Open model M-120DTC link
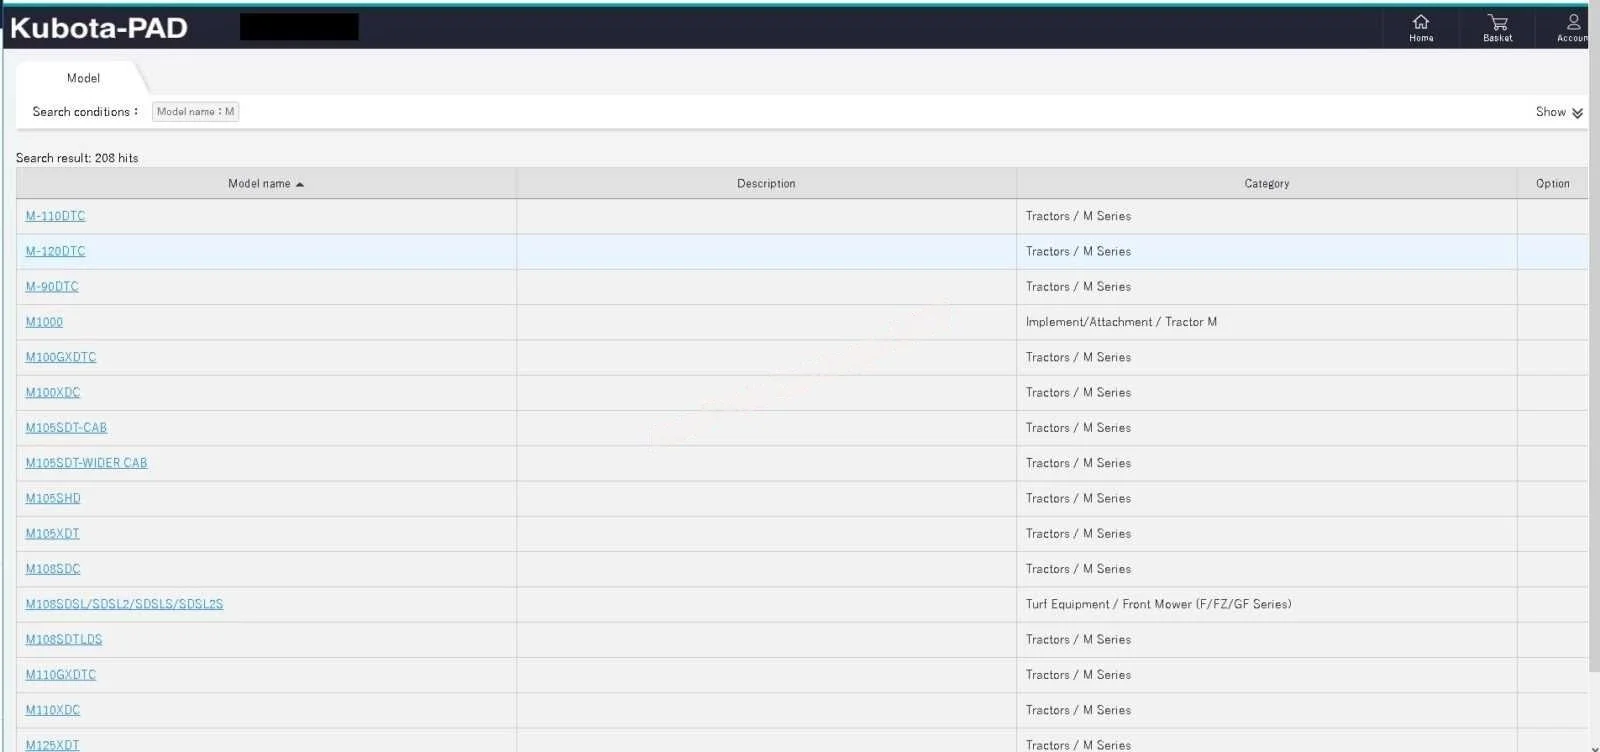 pyautogui.click(x=55, y=251)
